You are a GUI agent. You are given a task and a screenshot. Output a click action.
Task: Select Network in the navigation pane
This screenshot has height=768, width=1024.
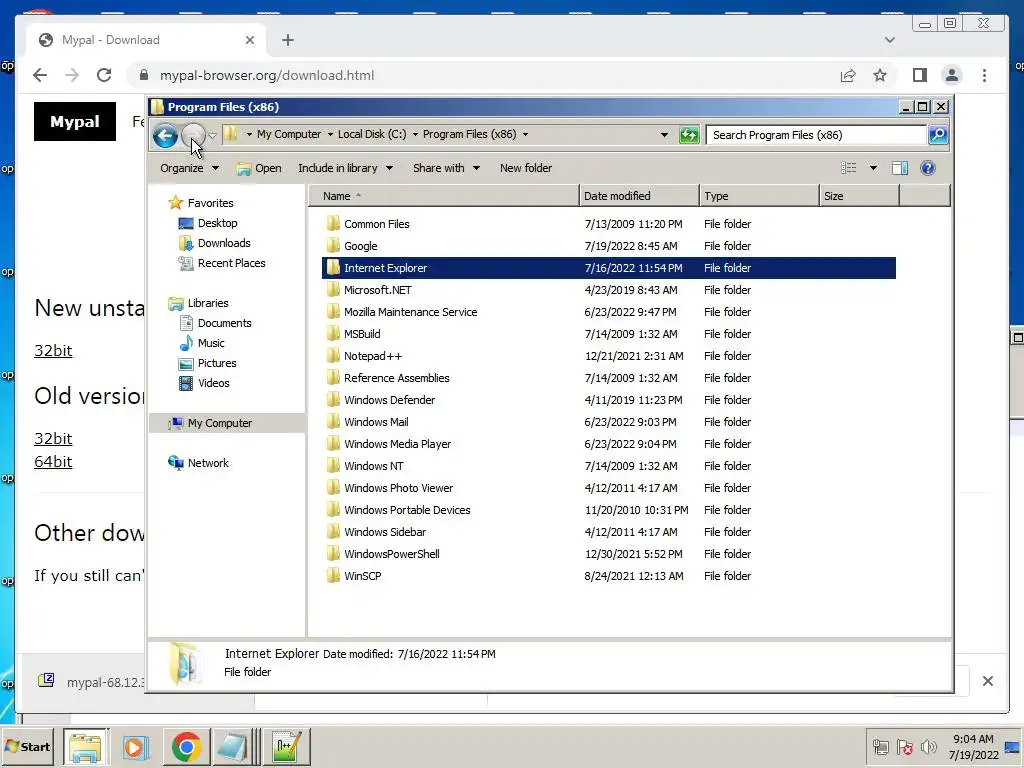[199, 463]
